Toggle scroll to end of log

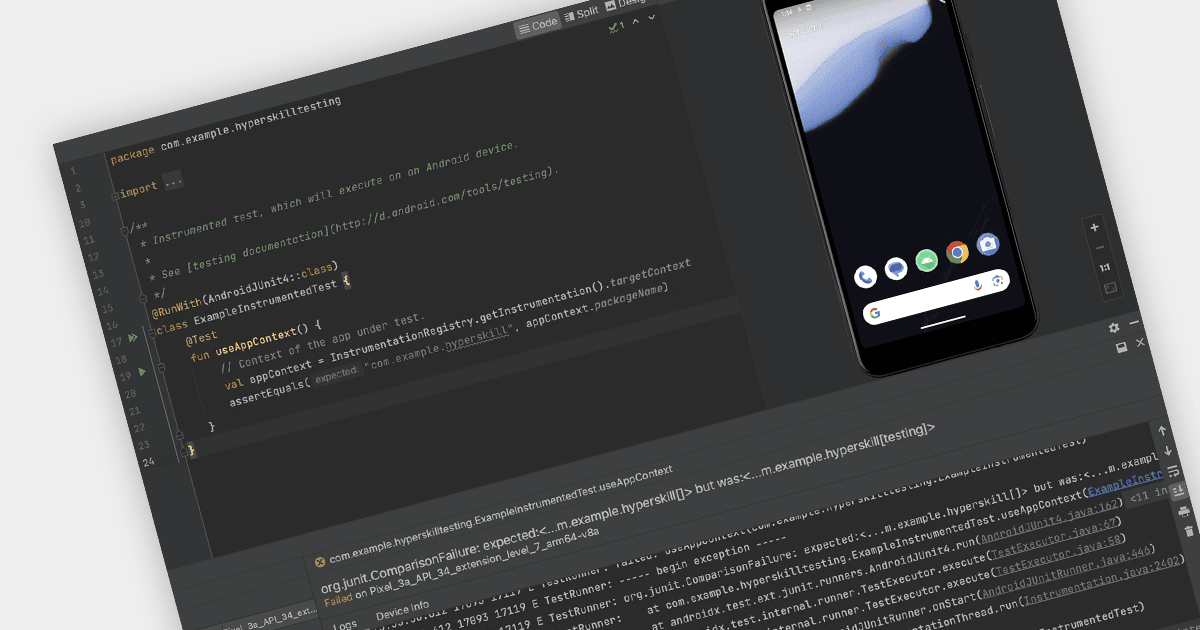1178,490
